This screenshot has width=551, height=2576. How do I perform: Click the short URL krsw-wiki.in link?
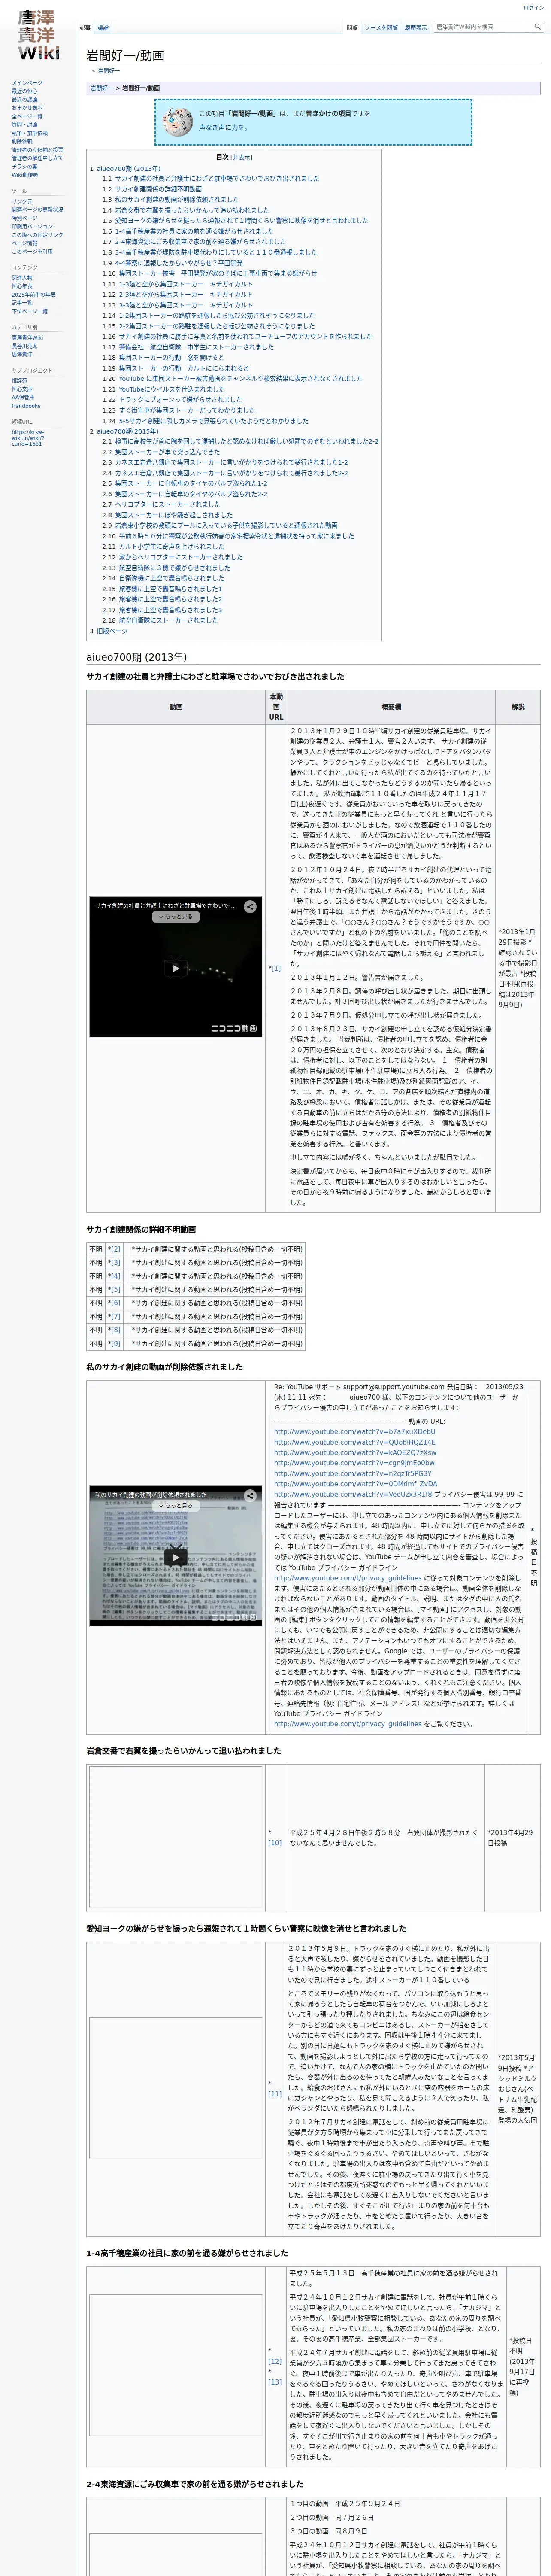(x=27, y=438)
